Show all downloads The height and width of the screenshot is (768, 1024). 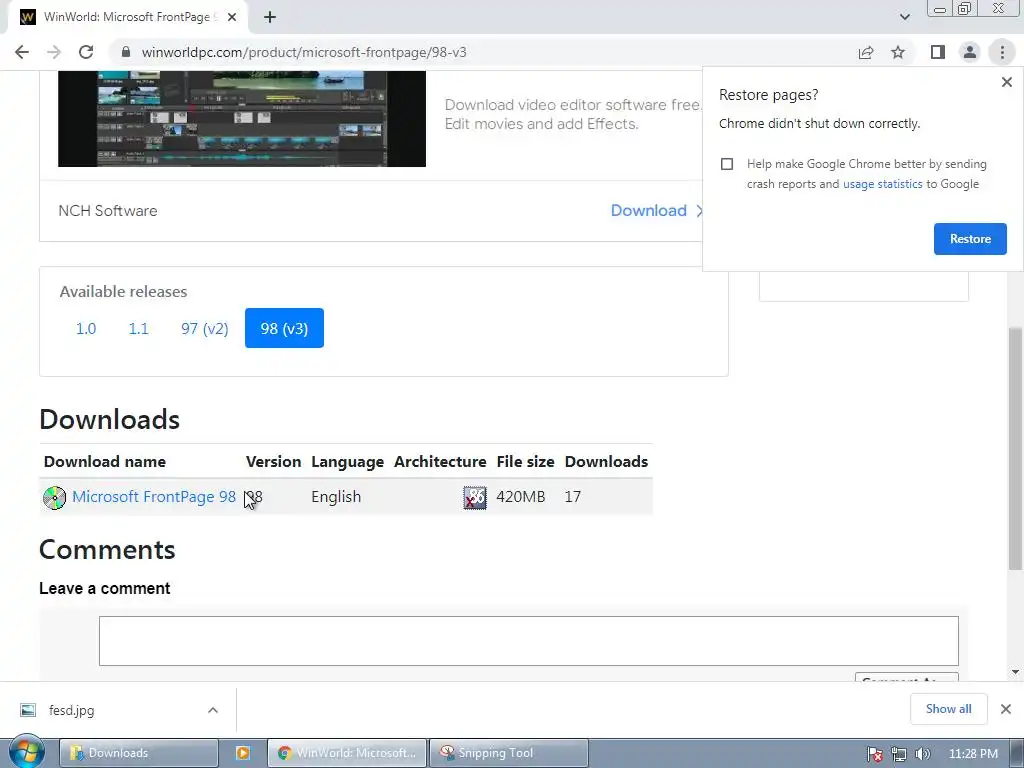tap(948, 709)
